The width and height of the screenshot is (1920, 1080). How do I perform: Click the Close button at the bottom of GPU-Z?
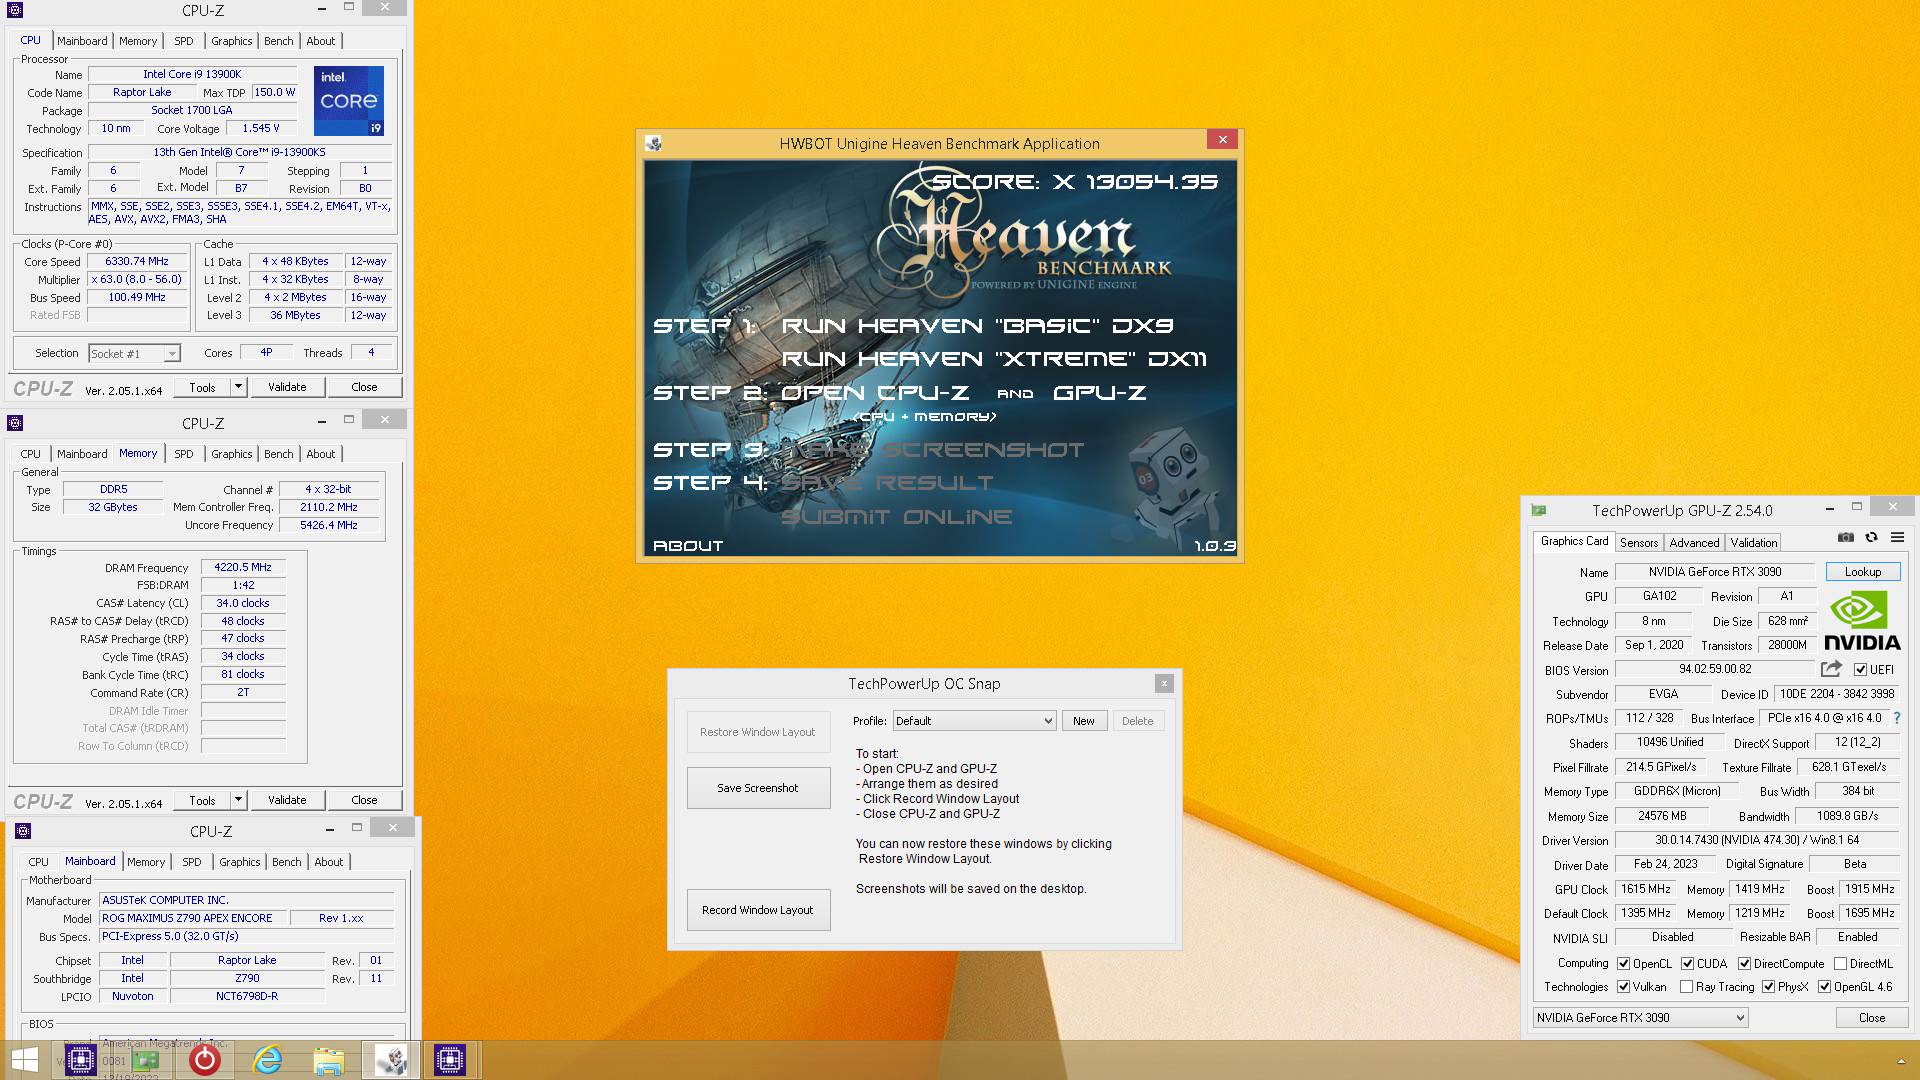tap(1871, 1018)
